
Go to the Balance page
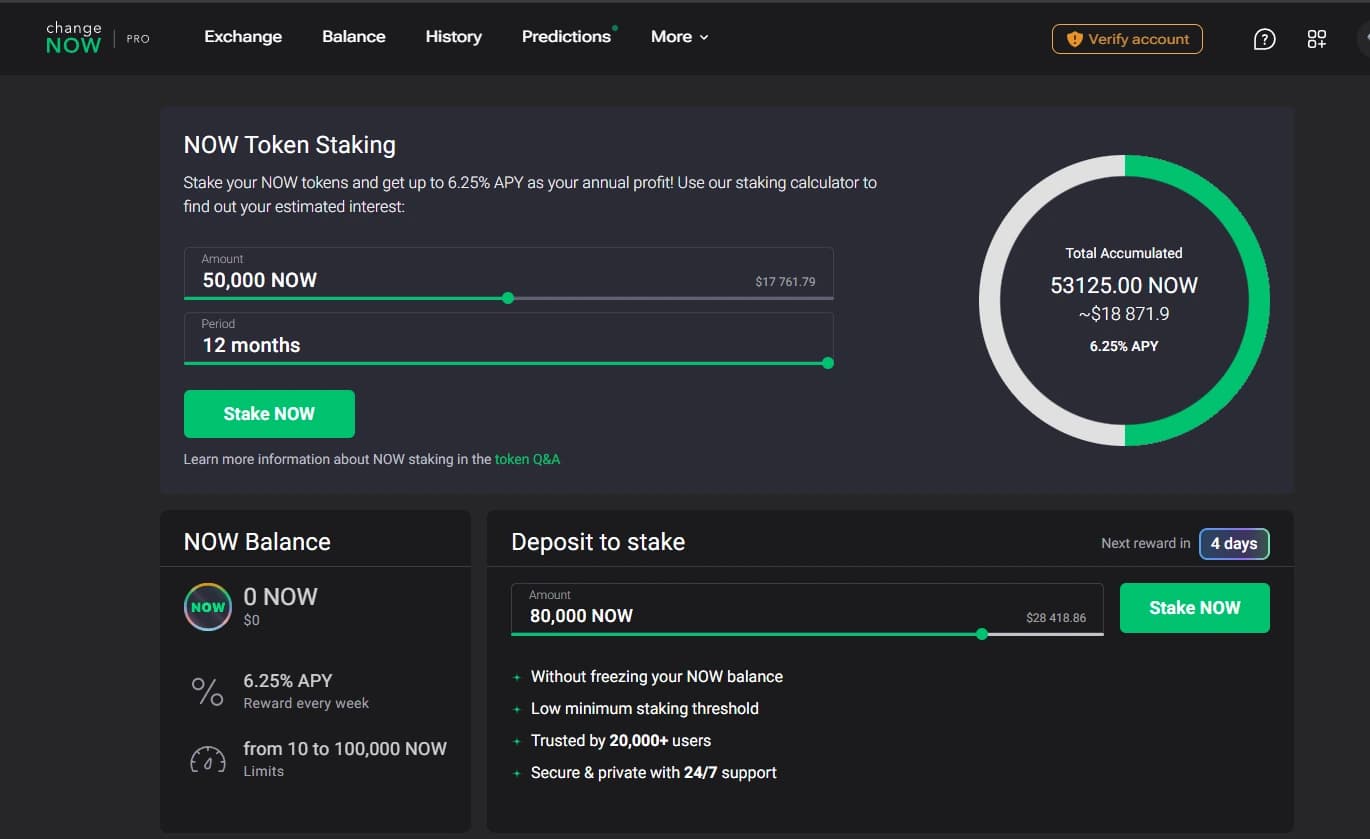tap(354, 37)
